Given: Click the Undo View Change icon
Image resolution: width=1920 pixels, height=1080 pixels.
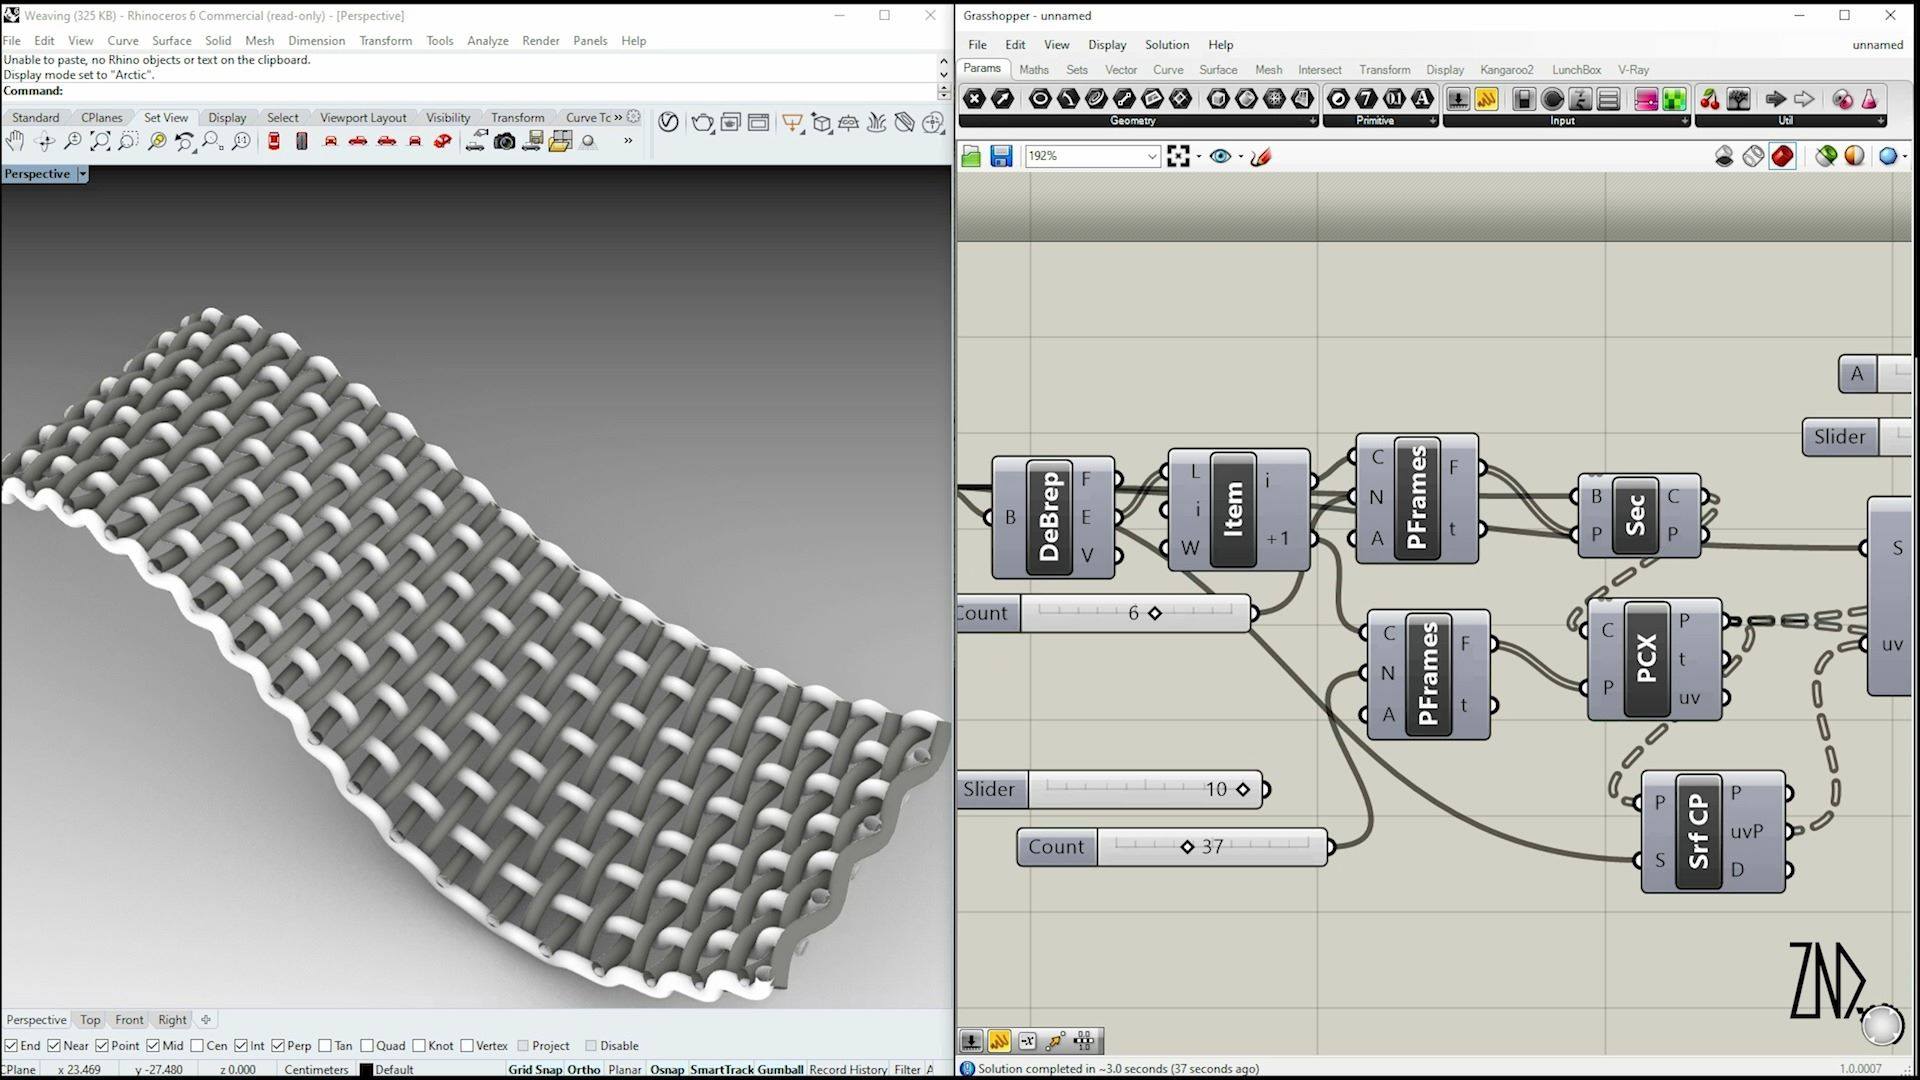Looking at the screenshot, I should (184, 142).
